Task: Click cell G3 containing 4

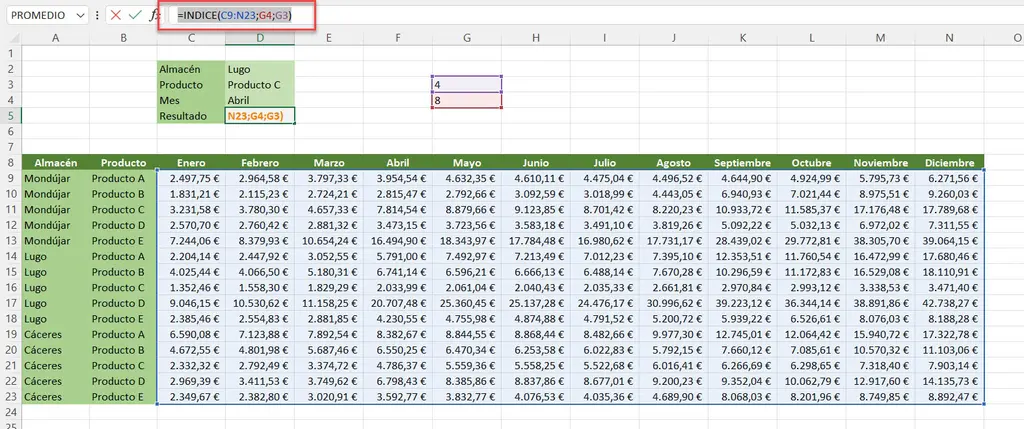Action: point(467,85)
